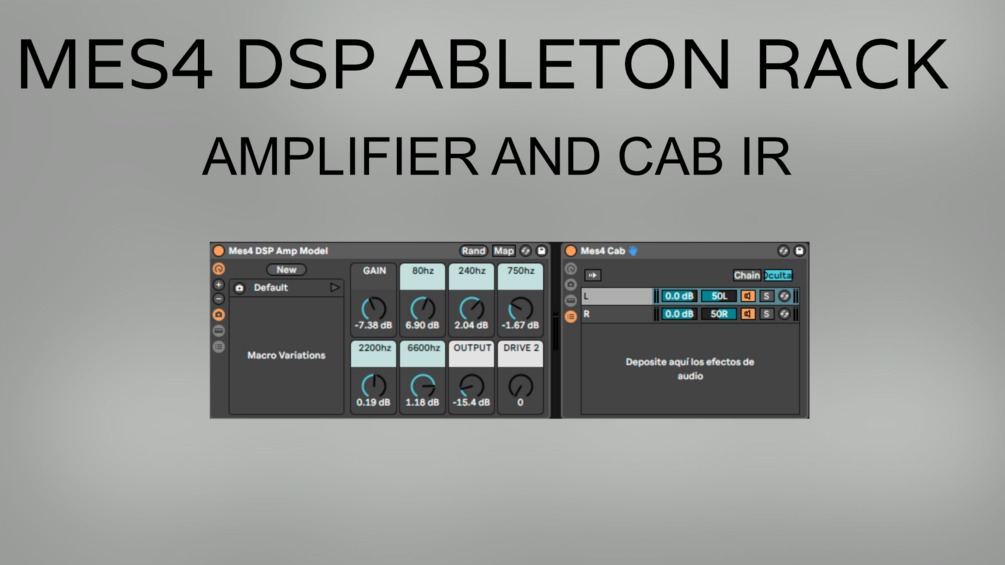Mute the L chain speaker button
1005x565 pixels.
(x=748, y=296)
